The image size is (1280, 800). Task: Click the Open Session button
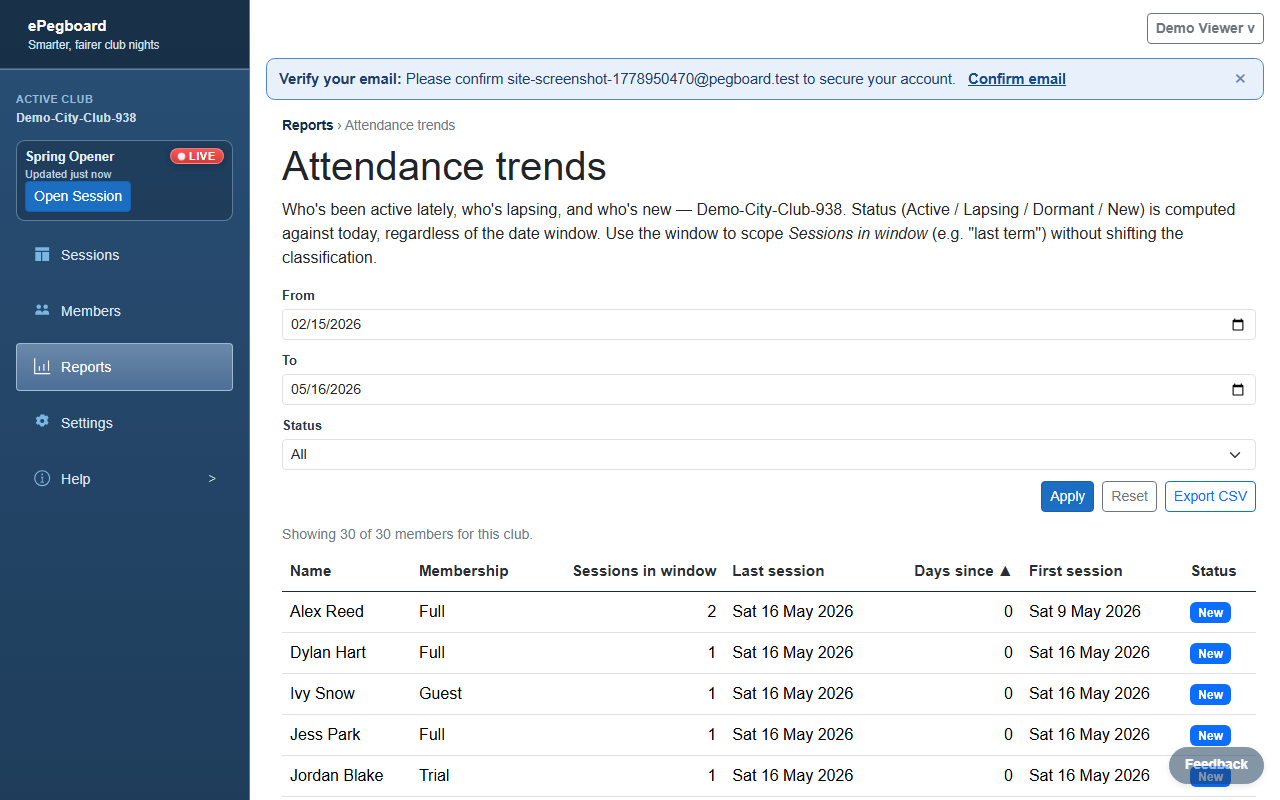(78, 196)
